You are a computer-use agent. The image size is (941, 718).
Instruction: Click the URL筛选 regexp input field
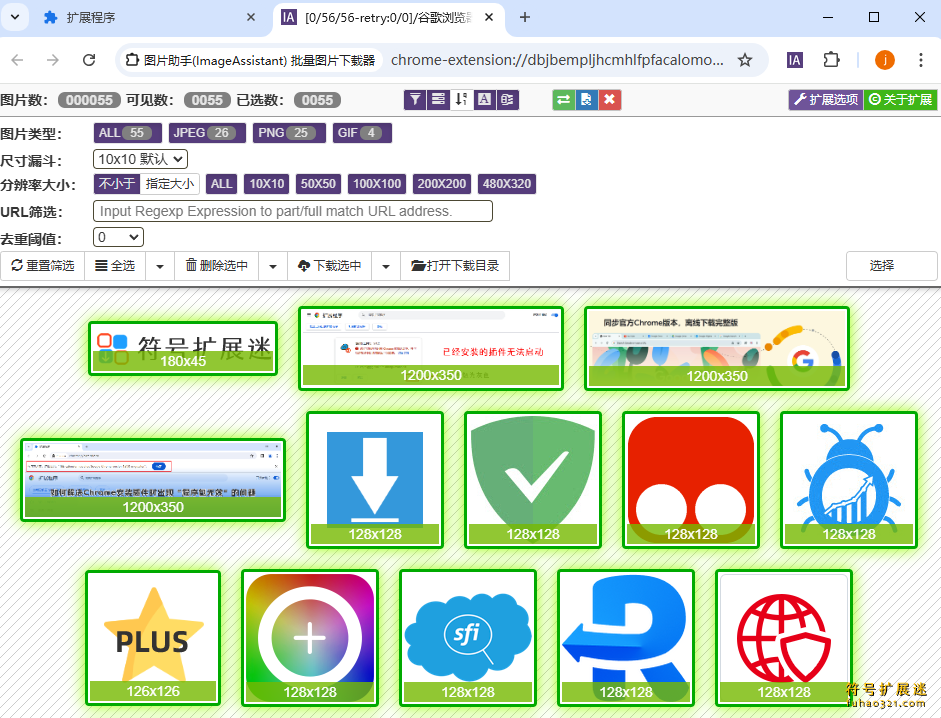click(x=293, y=211)
